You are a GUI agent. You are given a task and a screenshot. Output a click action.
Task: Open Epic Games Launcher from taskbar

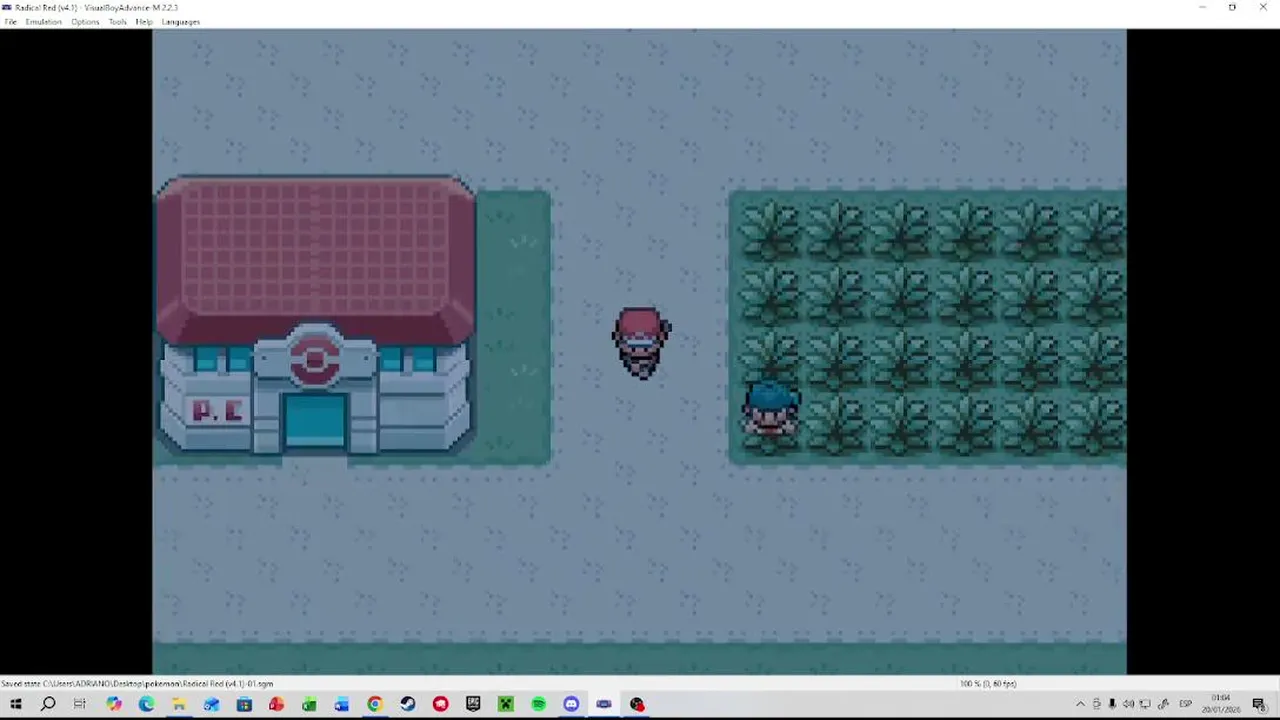(x=473, y=705)
